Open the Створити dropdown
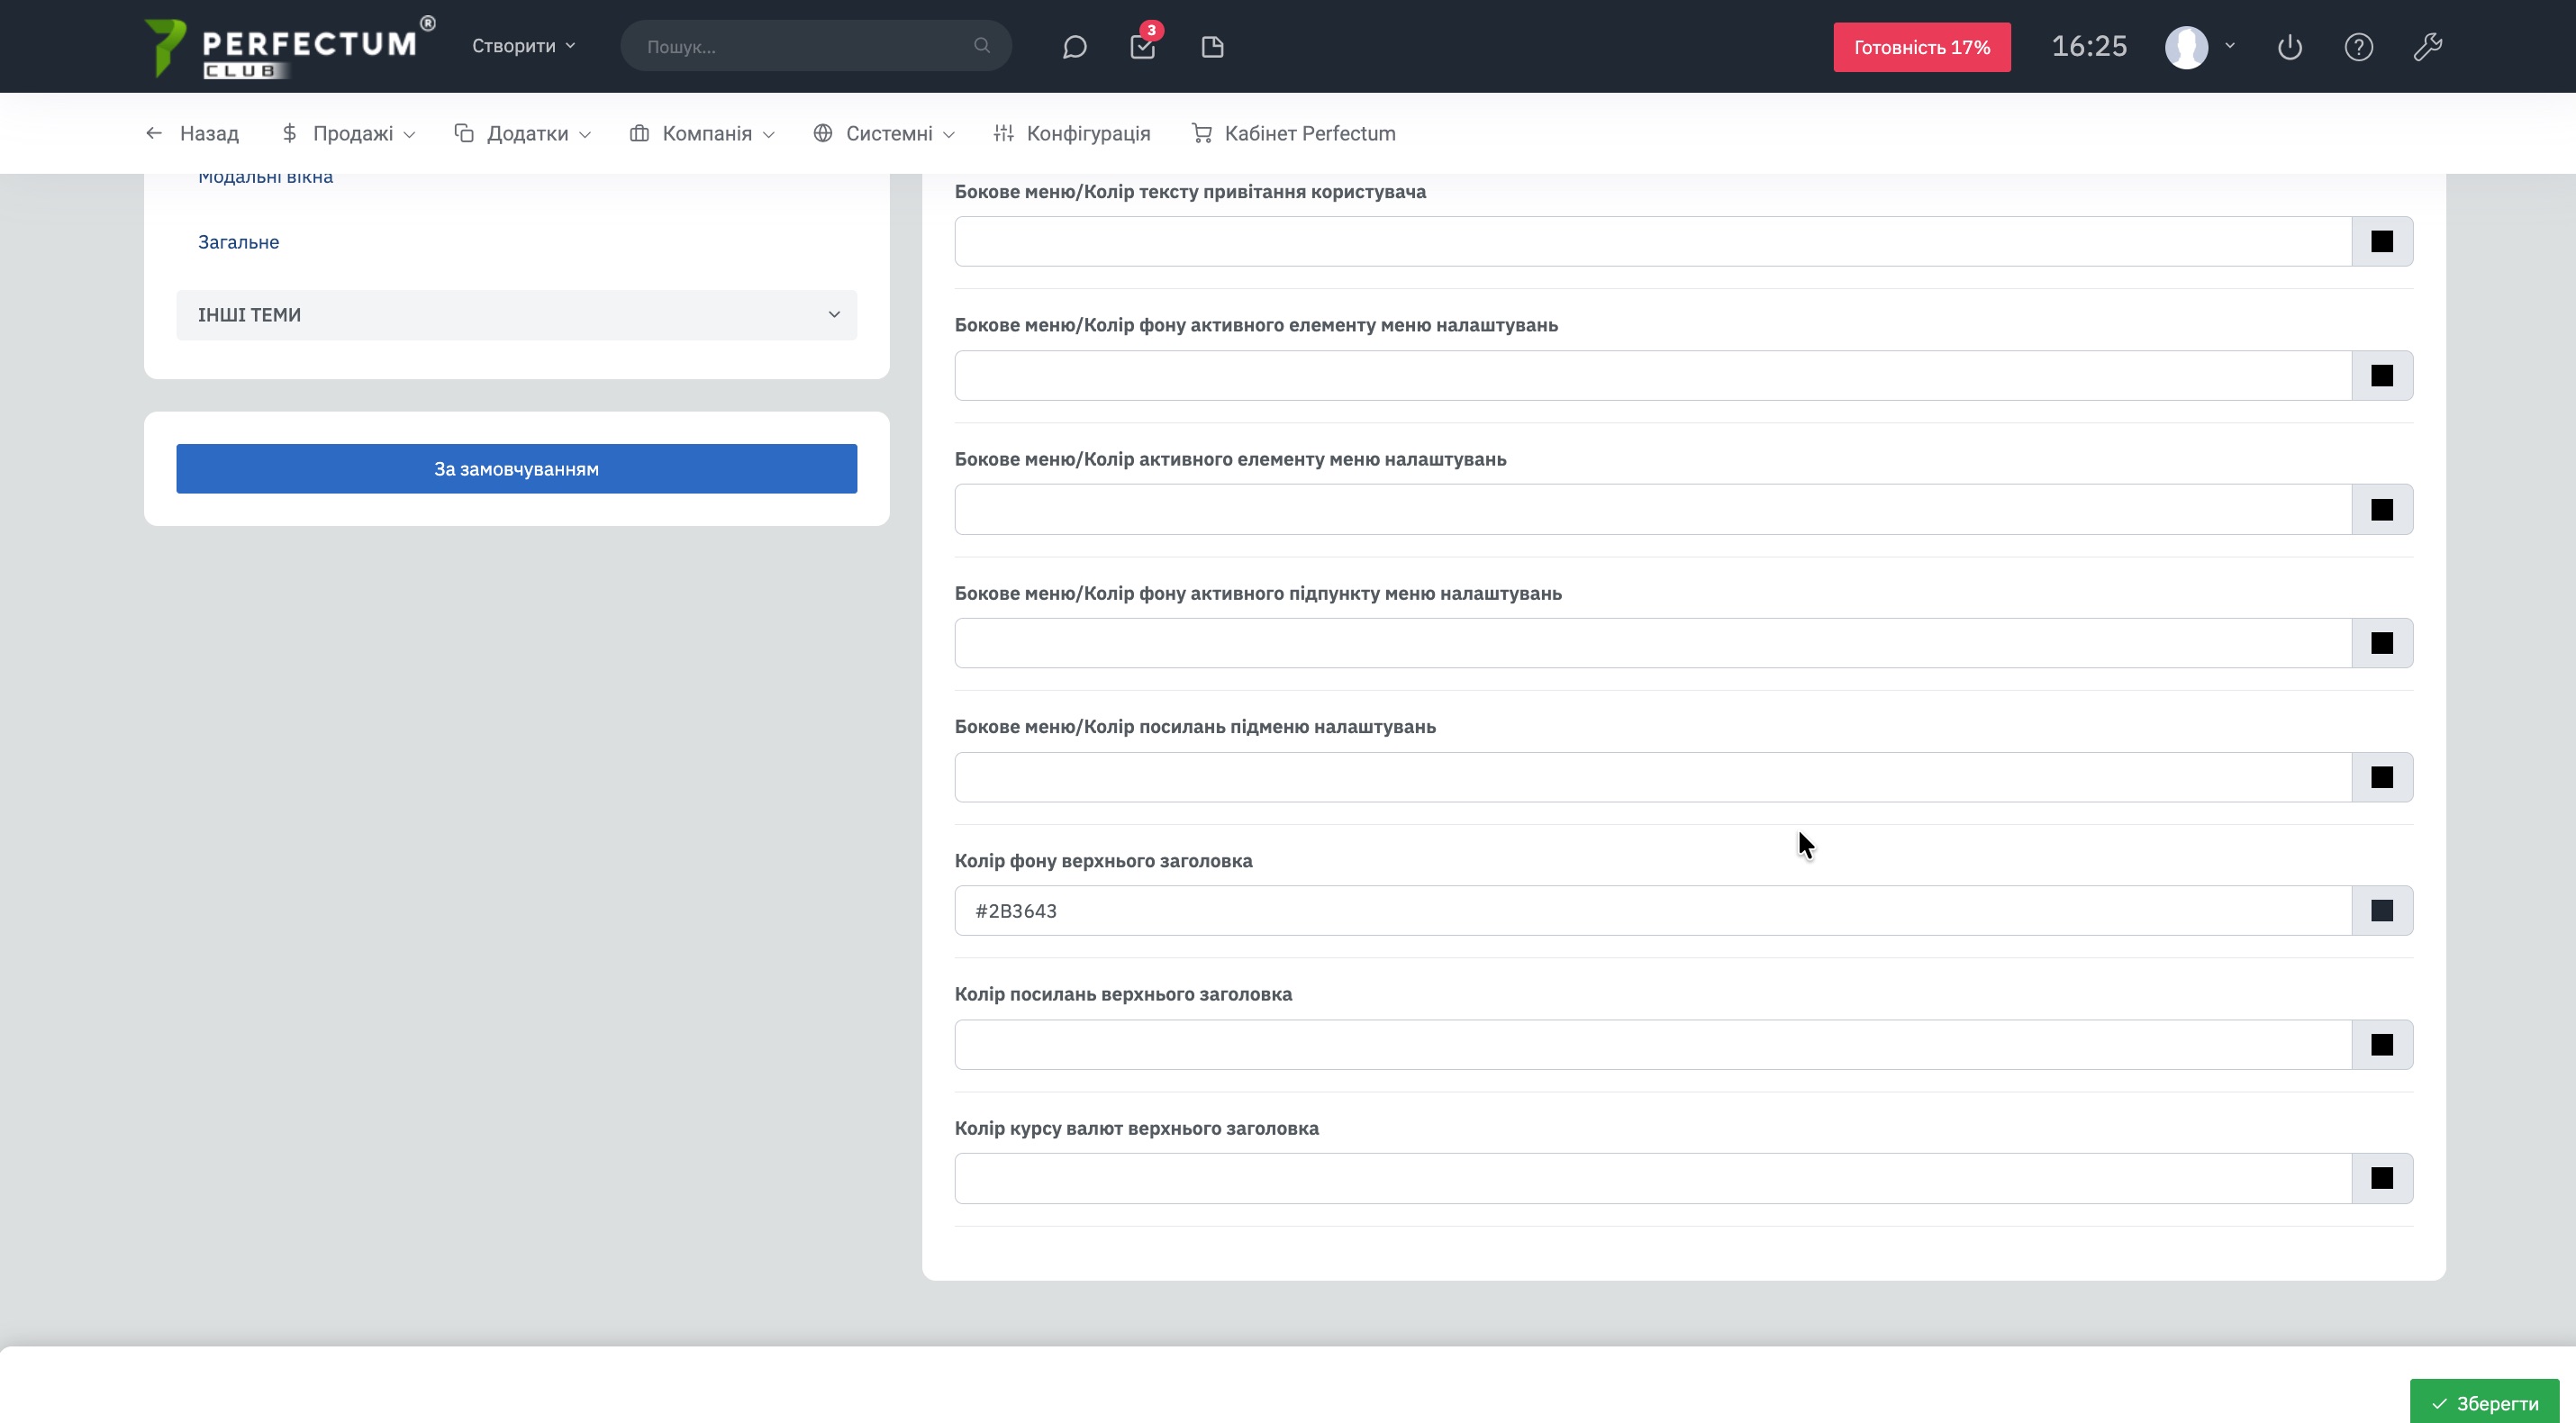The width and height of the screenshot is (2576, 1423). click(x=523, y=46)
